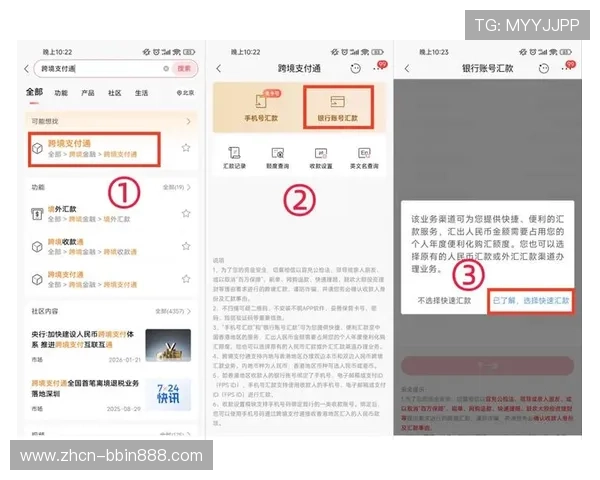Open customer service icon on 跨境支付通 page

coord(355,69)
